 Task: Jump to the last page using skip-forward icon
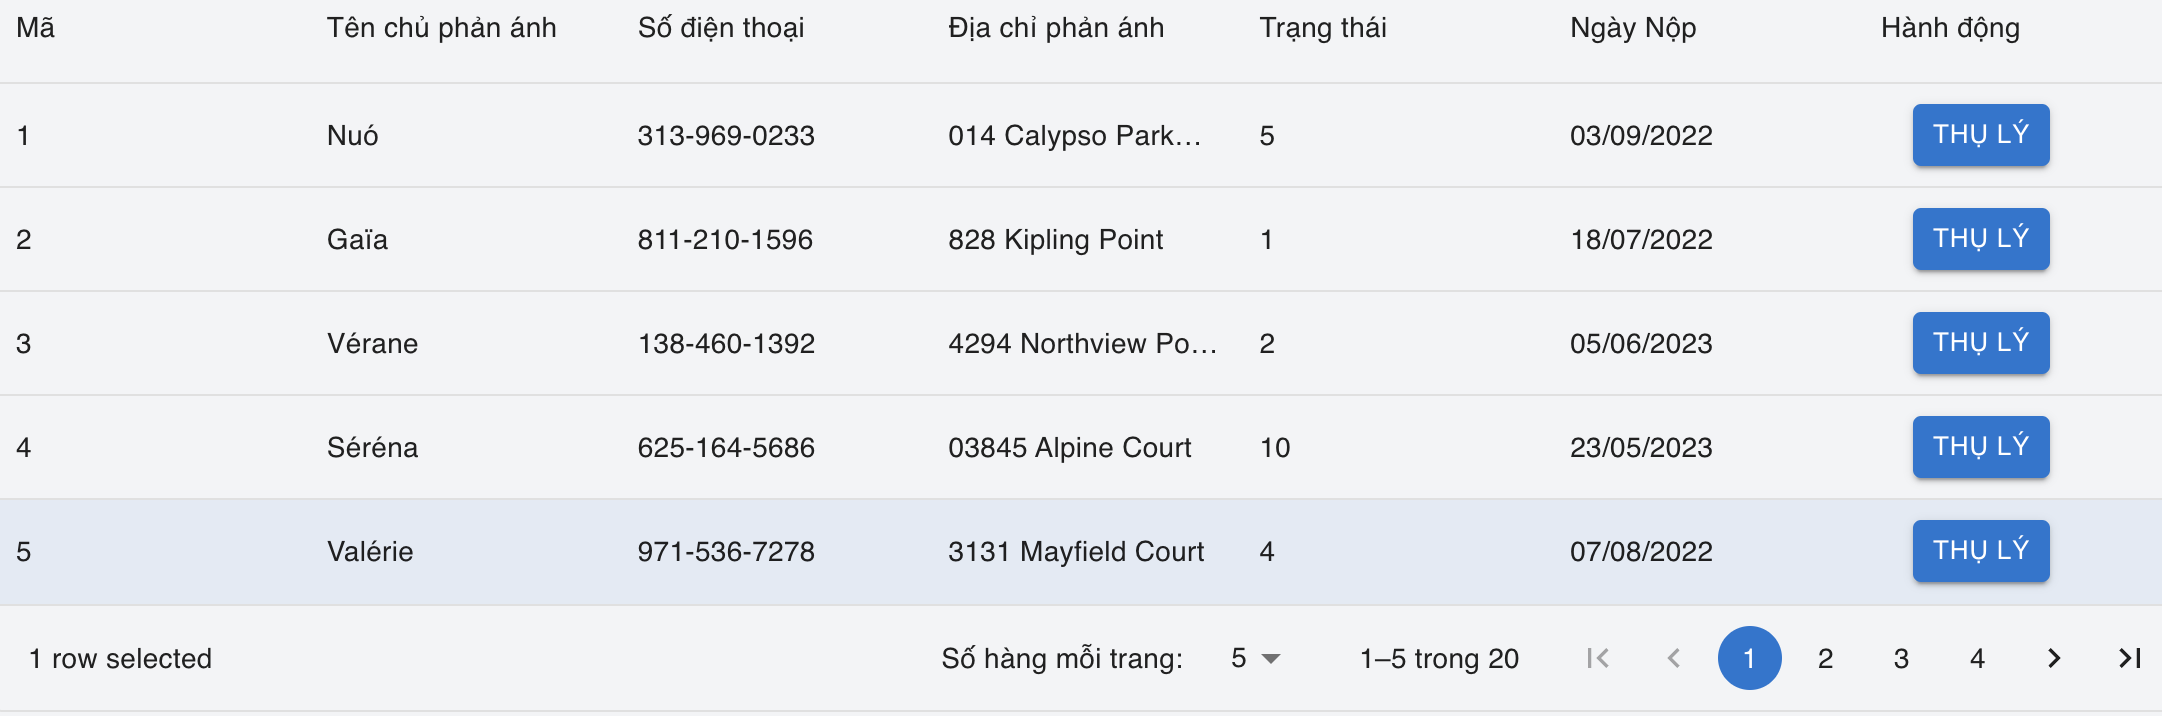tap(2128, 658)
